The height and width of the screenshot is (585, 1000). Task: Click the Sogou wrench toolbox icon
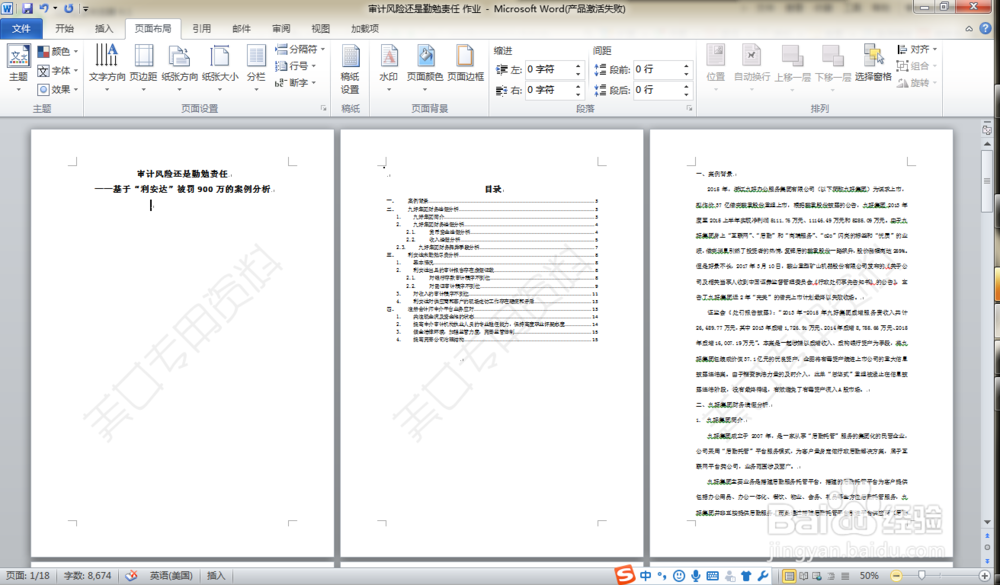pyautogui.click(x=762, y=575)
